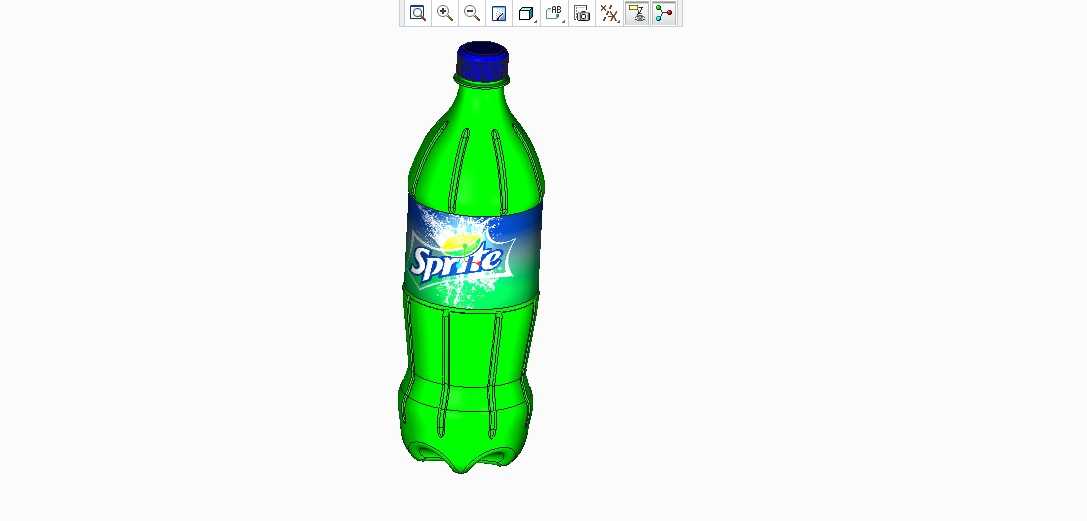Image resolution: width=1087 pixels, height=521 pixels.
Task: Toggle the Annotation Display button
Action: 637,13
